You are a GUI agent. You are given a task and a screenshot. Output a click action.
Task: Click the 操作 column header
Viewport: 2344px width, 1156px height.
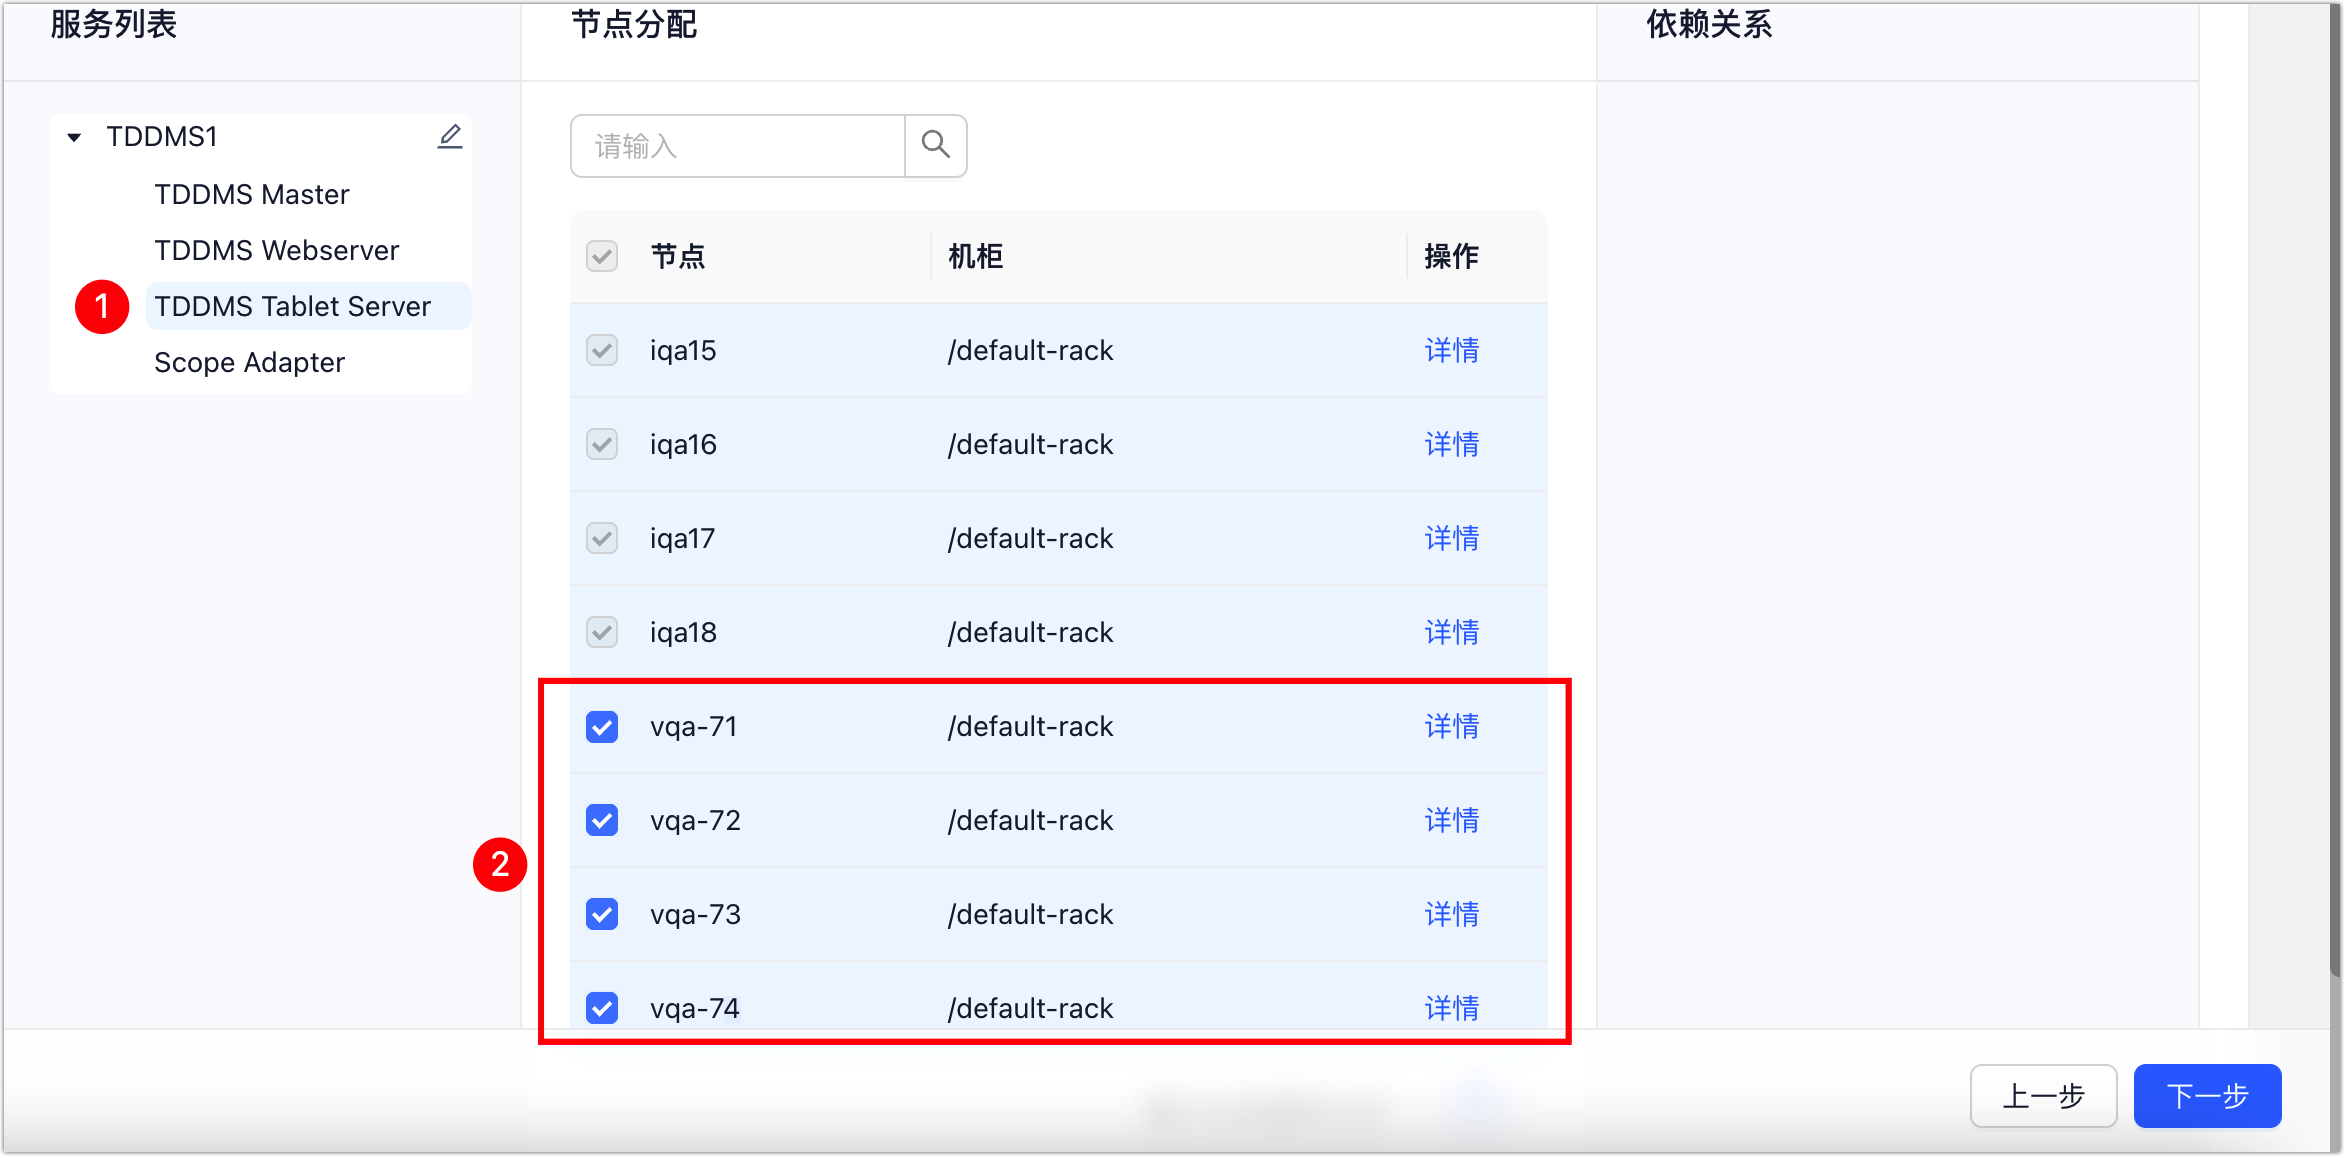pos(1452,256)
